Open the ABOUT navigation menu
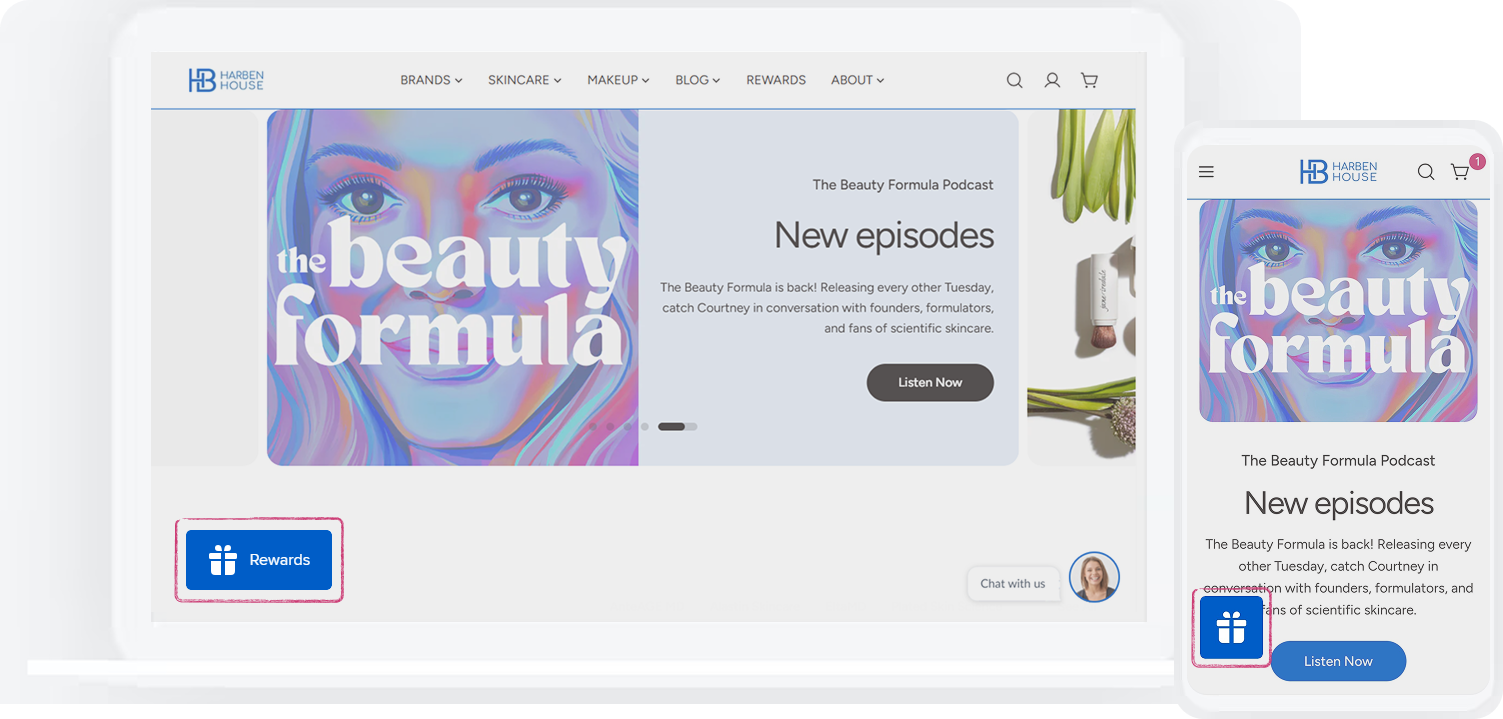The image size is (1503, 719). click(857, 80)
